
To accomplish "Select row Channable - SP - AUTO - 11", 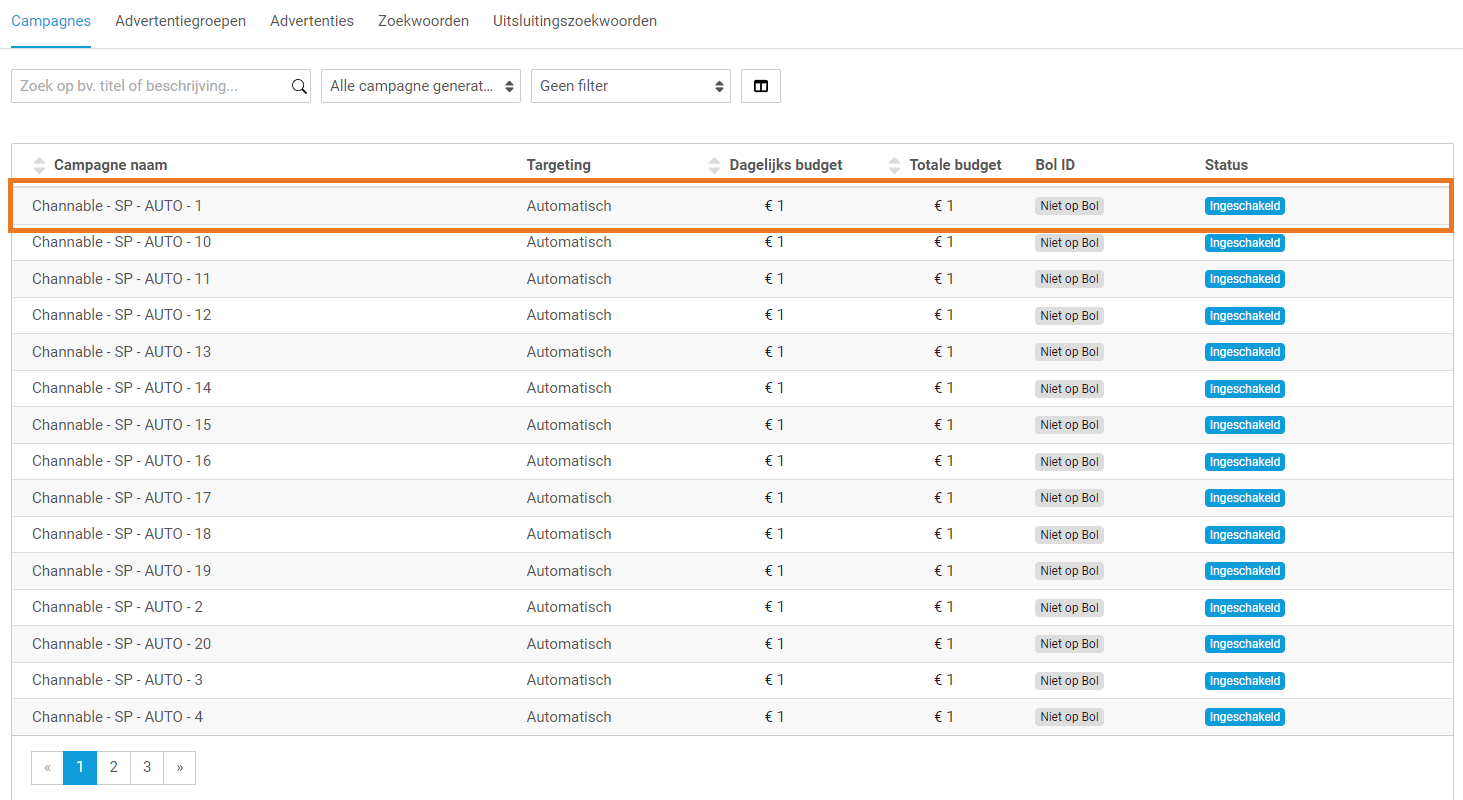I will click(732, 279).
